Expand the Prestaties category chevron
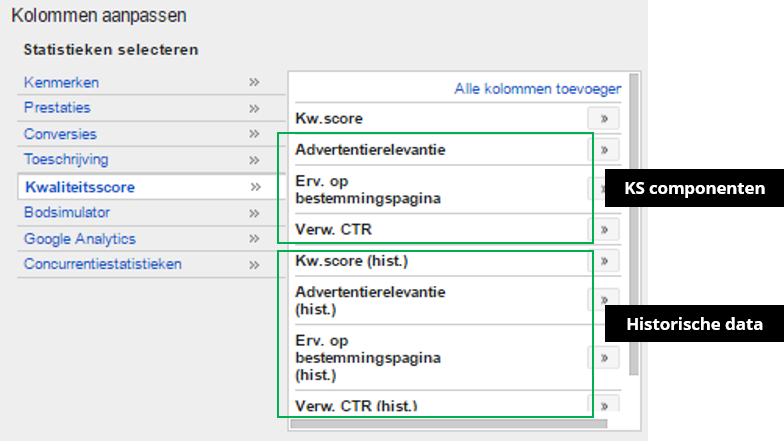This screenshot has width=784, height=441. coord(255,108)
